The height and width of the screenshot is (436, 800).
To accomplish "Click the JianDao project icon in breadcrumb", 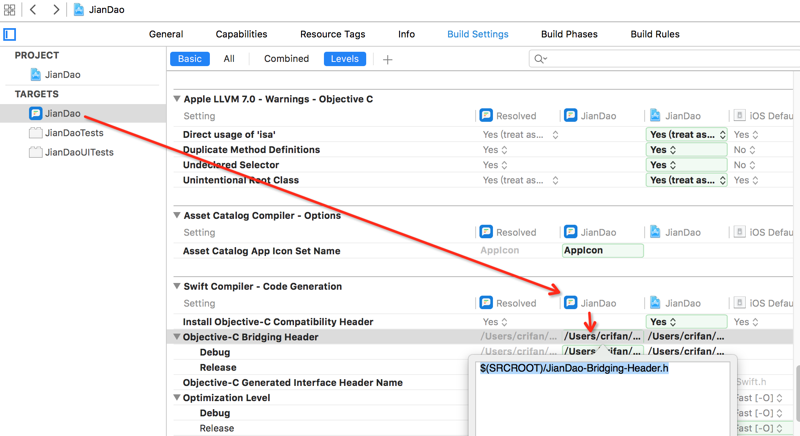I will 79,10.
